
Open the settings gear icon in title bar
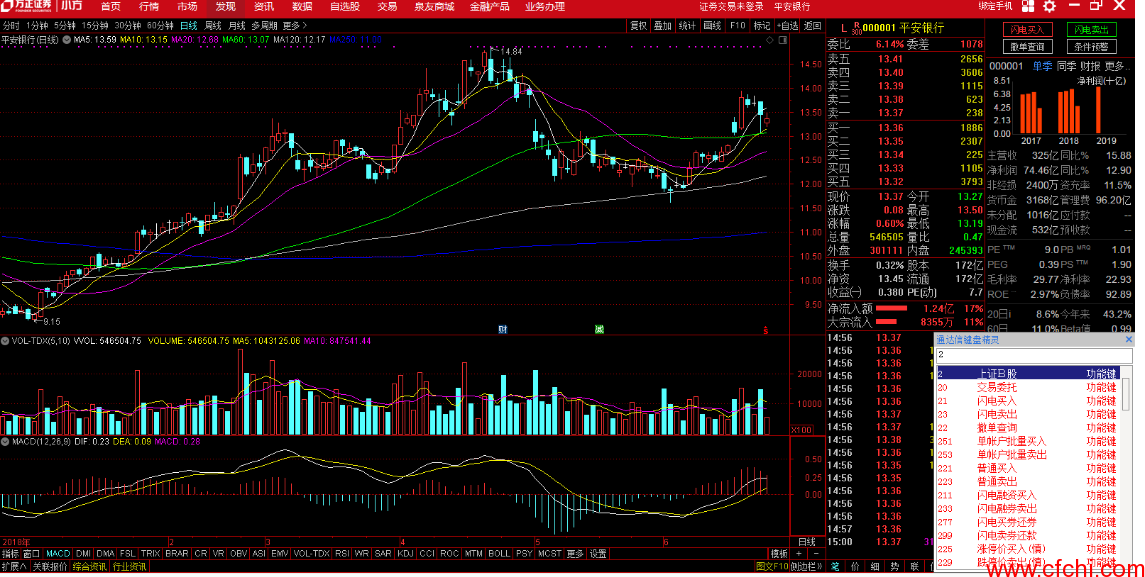click(x=1049, y=7)
